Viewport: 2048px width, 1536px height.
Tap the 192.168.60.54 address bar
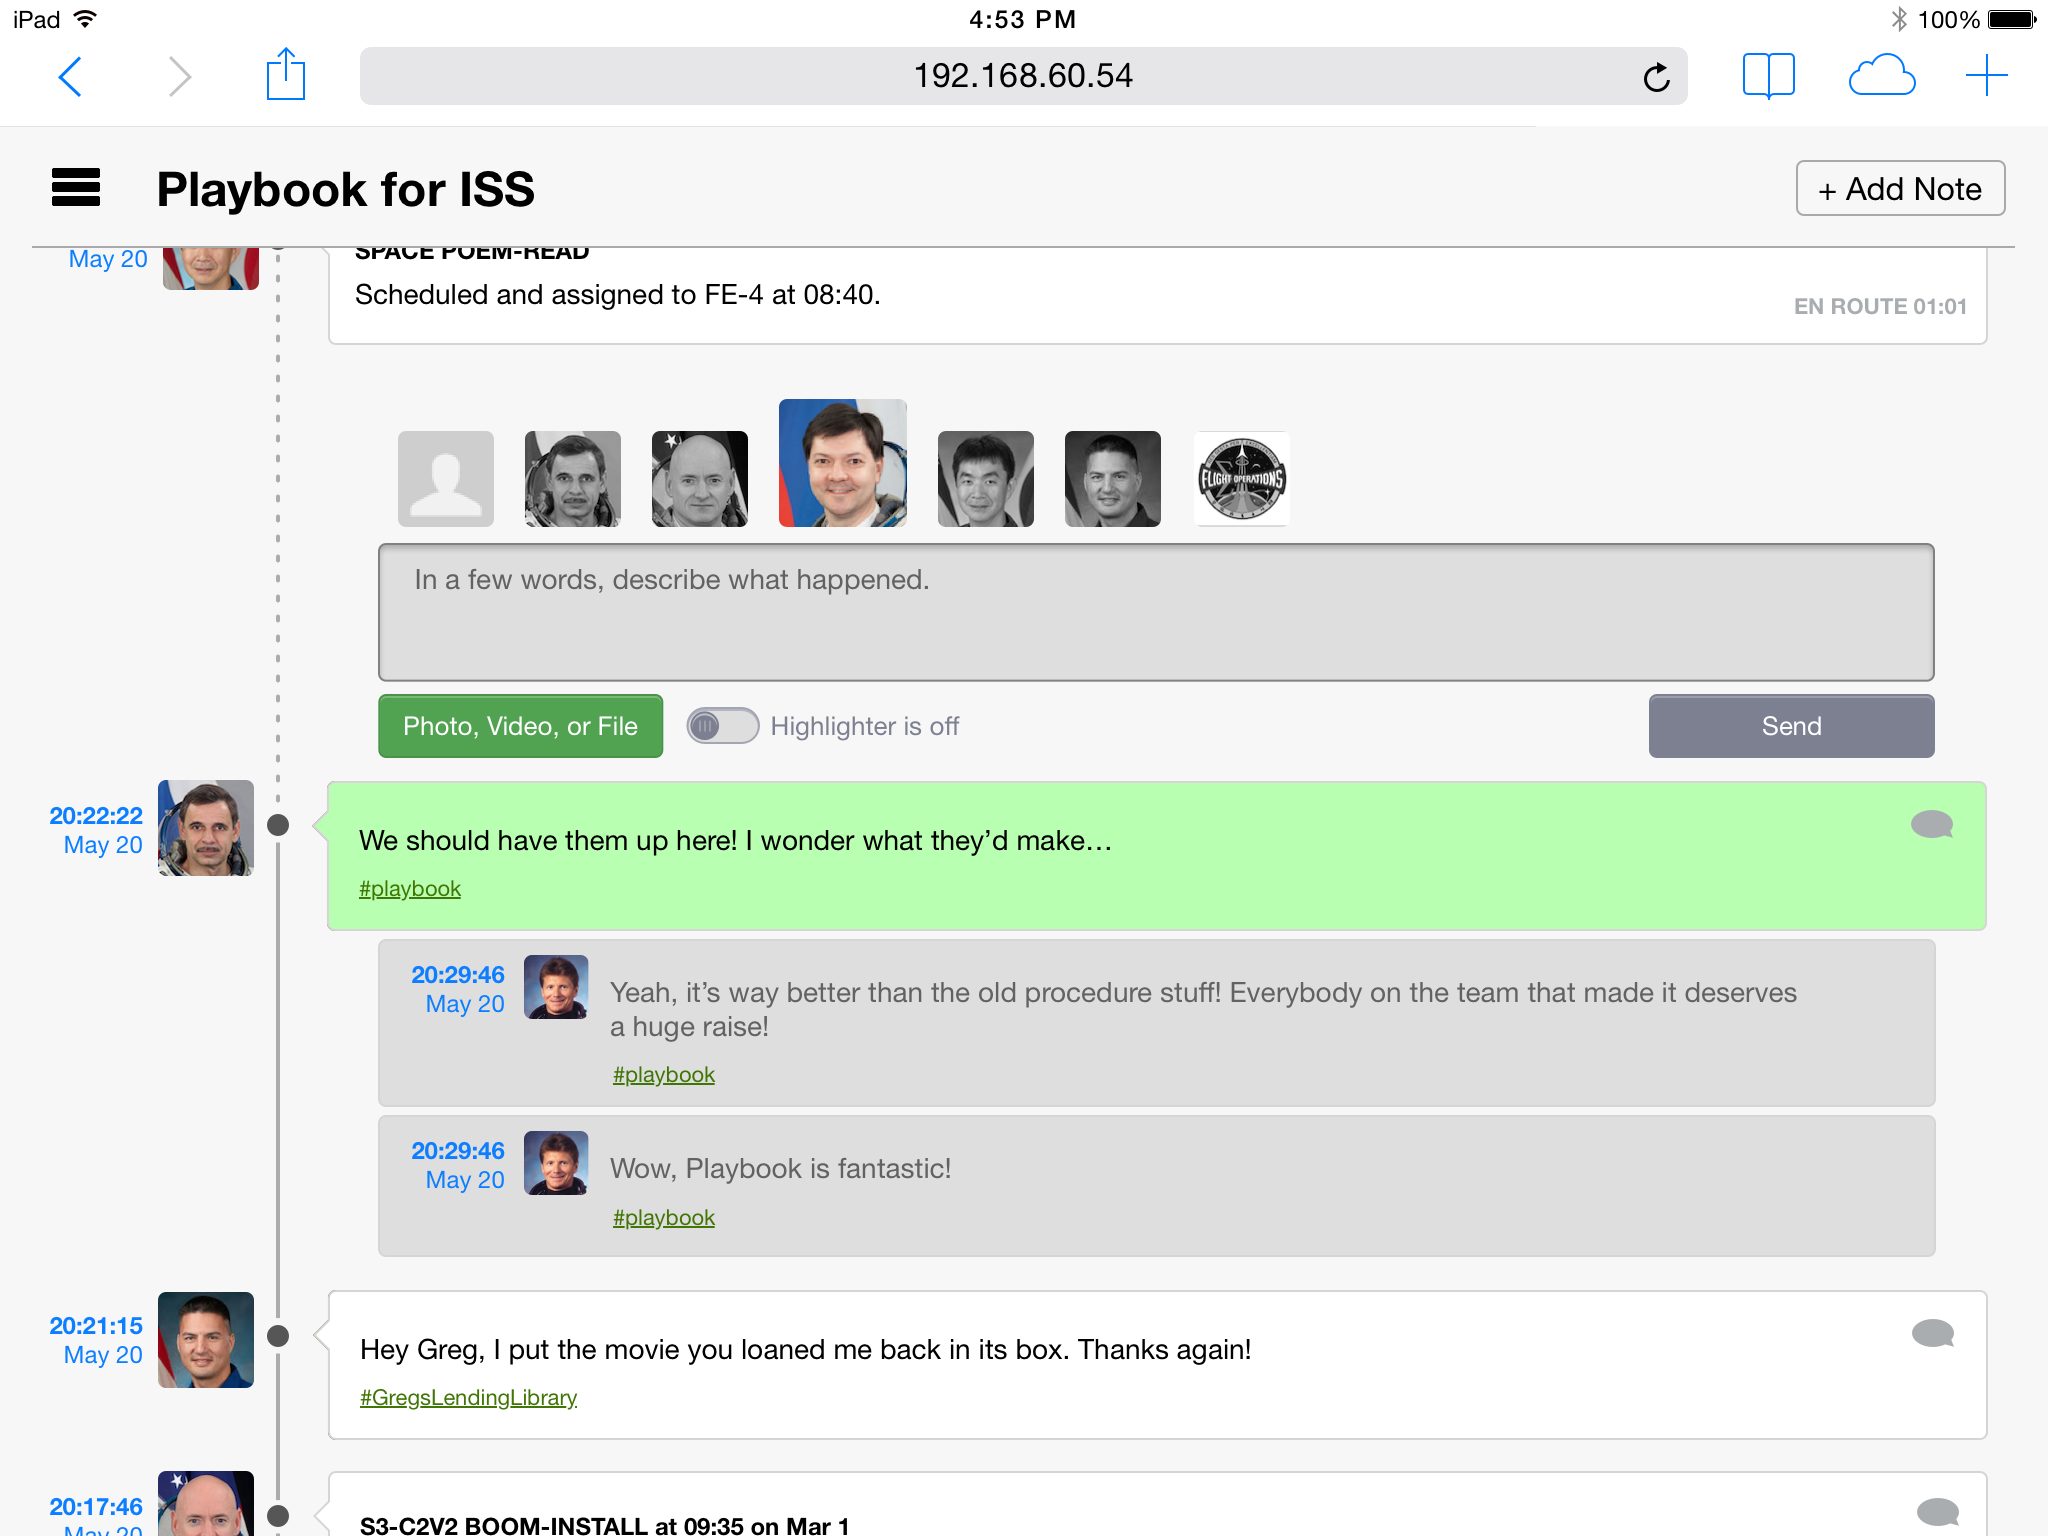click(x=1023, y=76)
